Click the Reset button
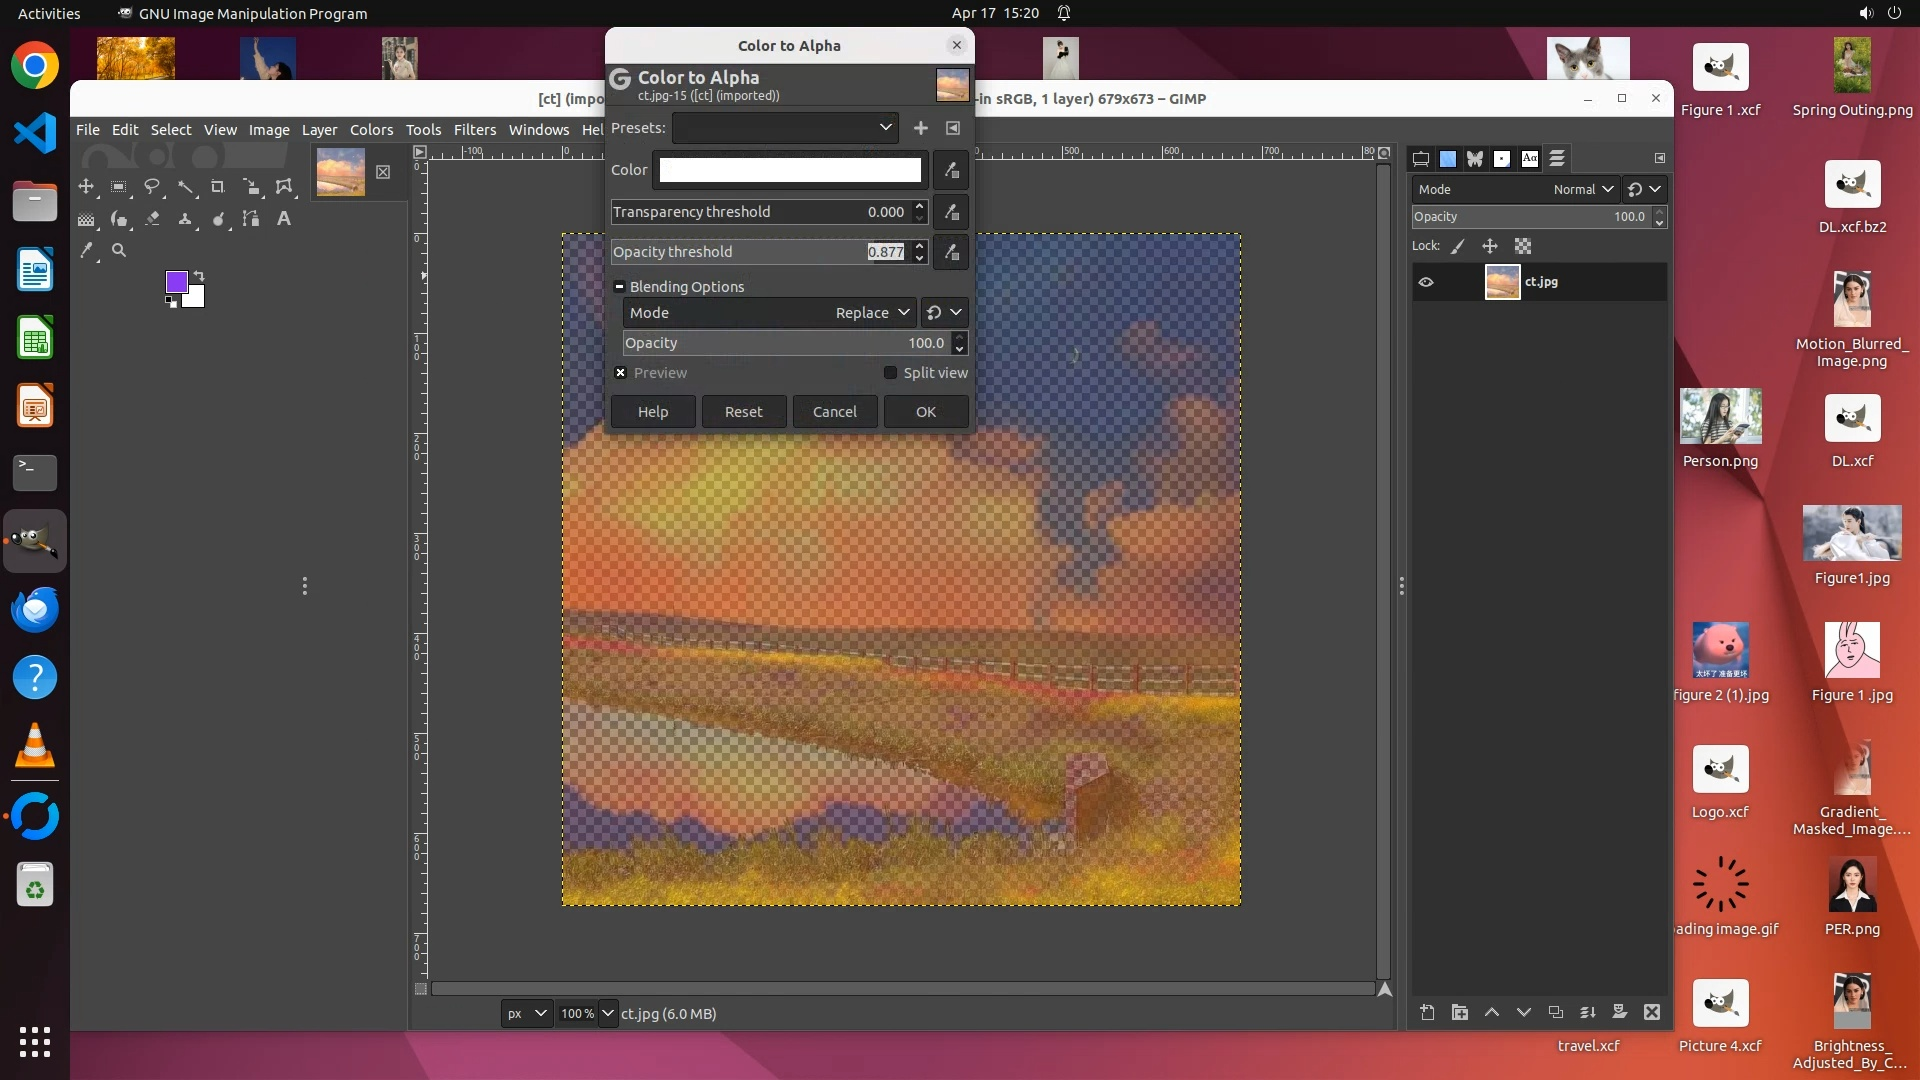This screenshot has width=1920, height=1080. pyautogui.click(x=743, y=412)
